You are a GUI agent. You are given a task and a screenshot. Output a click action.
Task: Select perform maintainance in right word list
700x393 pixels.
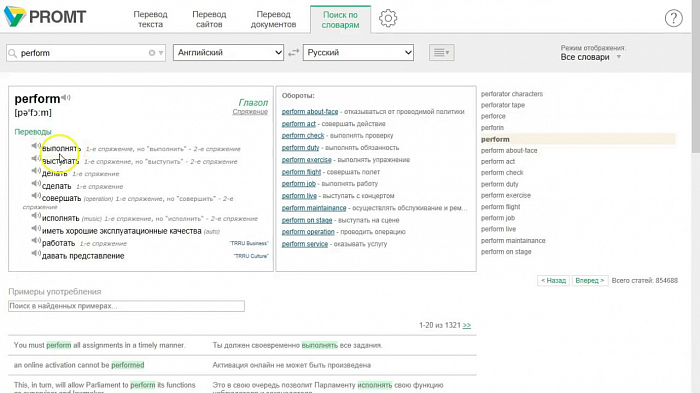[x=513, y=240]
